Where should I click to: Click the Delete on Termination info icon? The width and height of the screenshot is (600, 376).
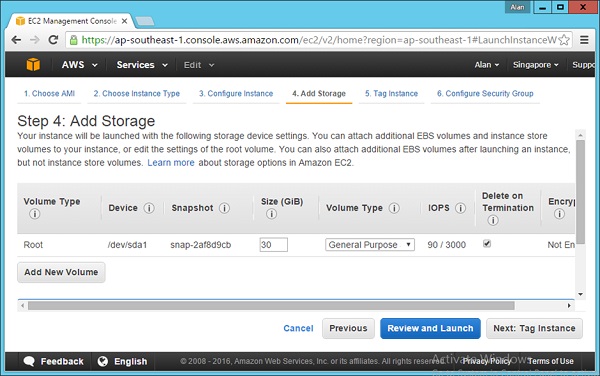click(493, 220)
